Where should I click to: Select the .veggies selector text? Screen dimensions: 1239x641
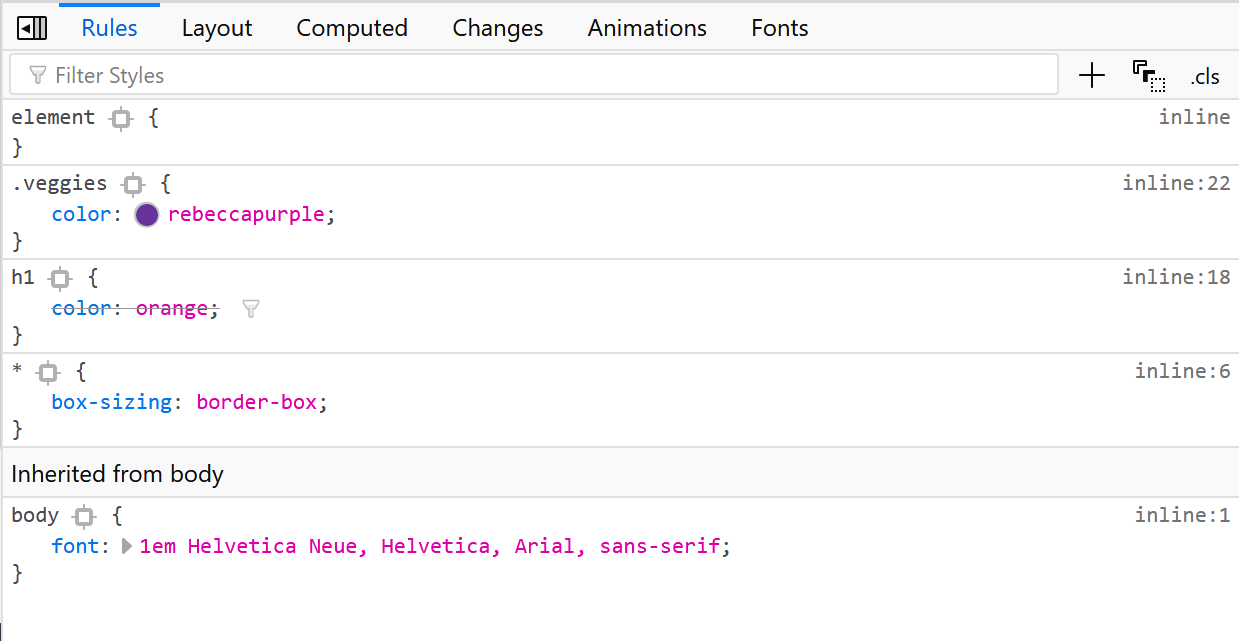(59, 183)
